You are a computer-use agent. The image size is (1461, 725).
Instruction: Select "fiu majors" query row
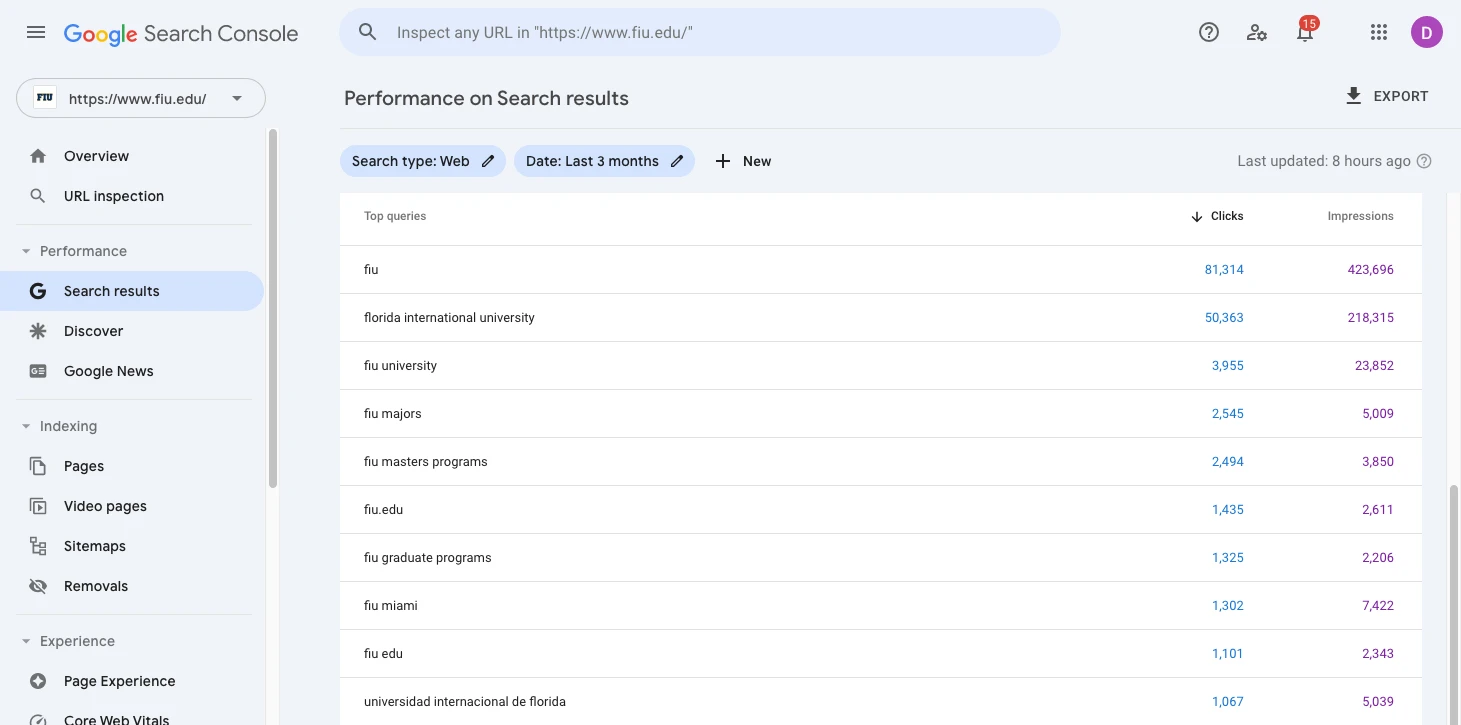tap(880, 414)
